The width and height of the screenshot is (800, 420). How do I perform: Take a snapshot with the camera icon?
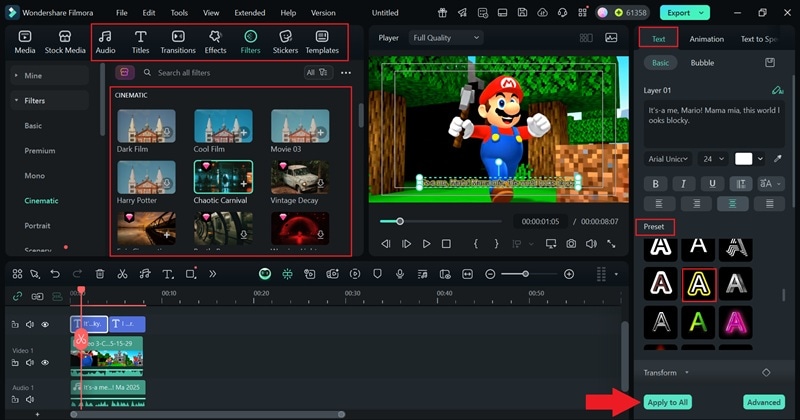click(570, 244)
